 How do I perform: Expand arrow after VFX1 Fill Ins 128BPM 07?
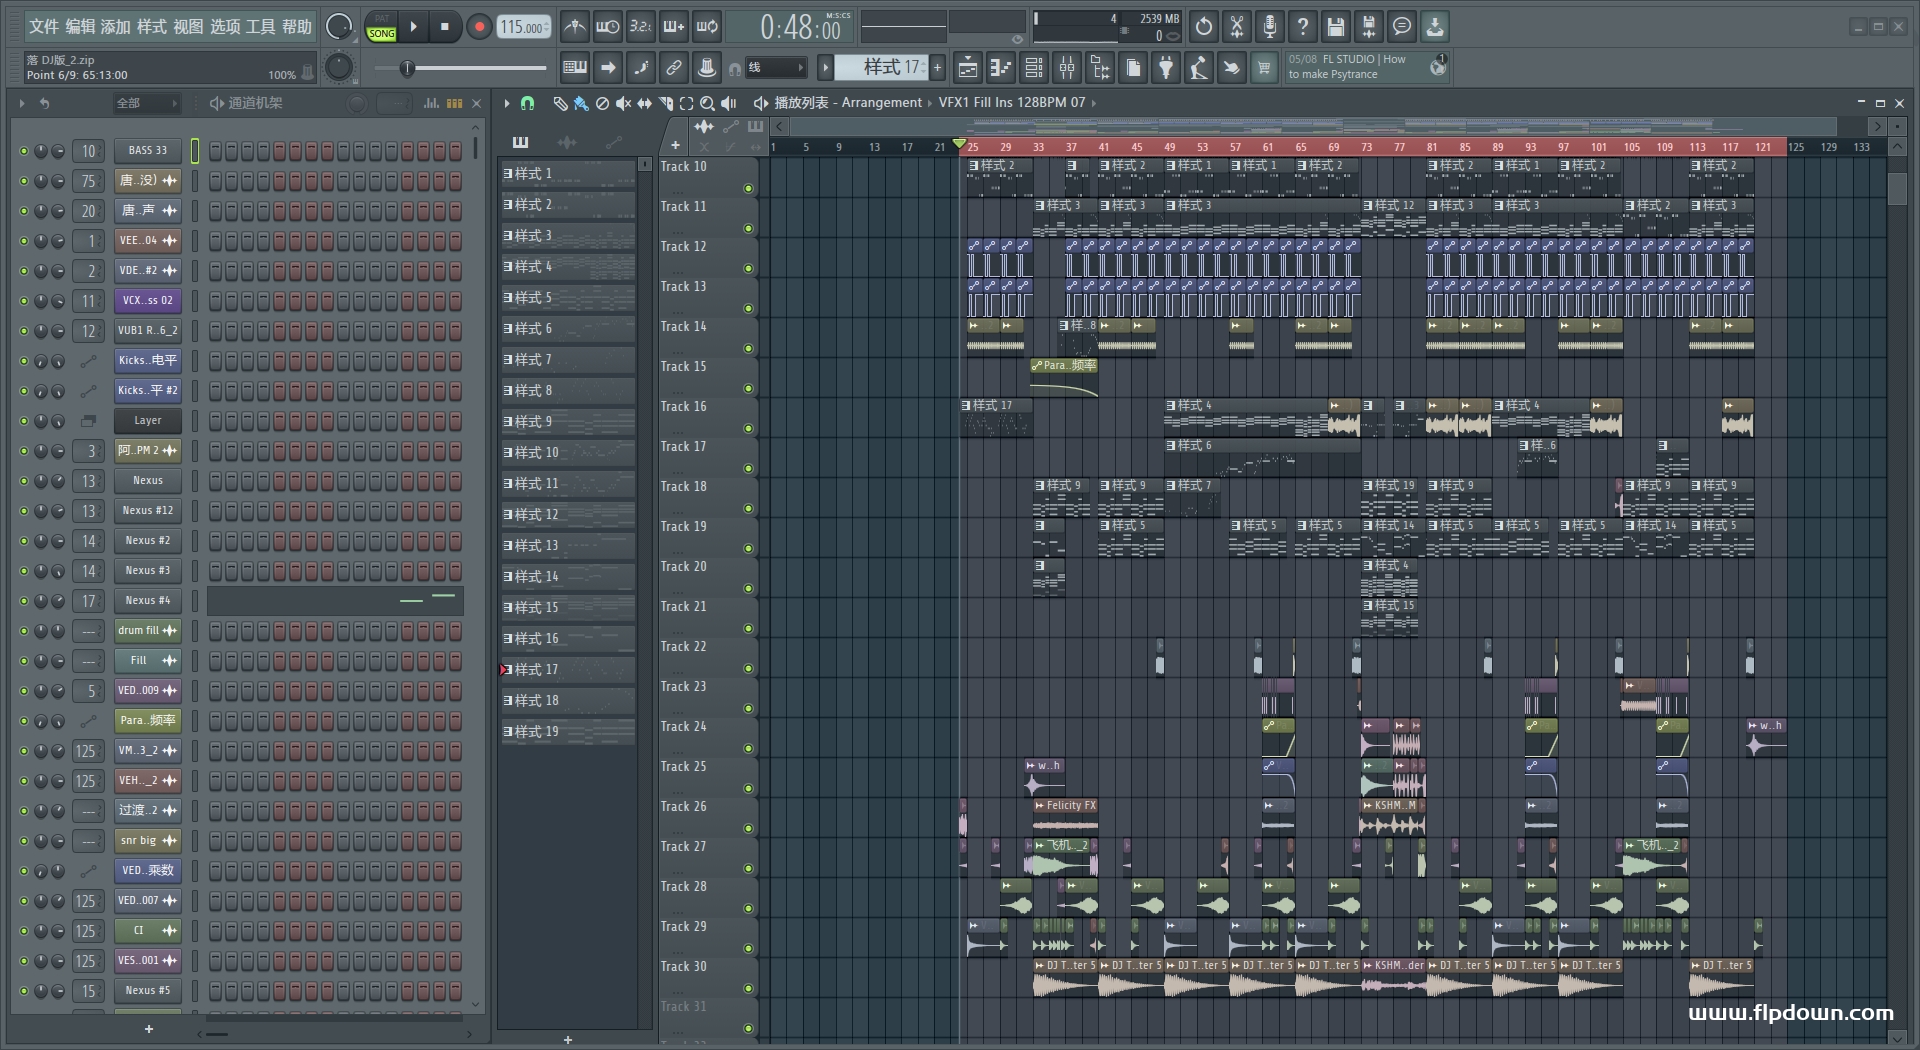coord(1094,103)
